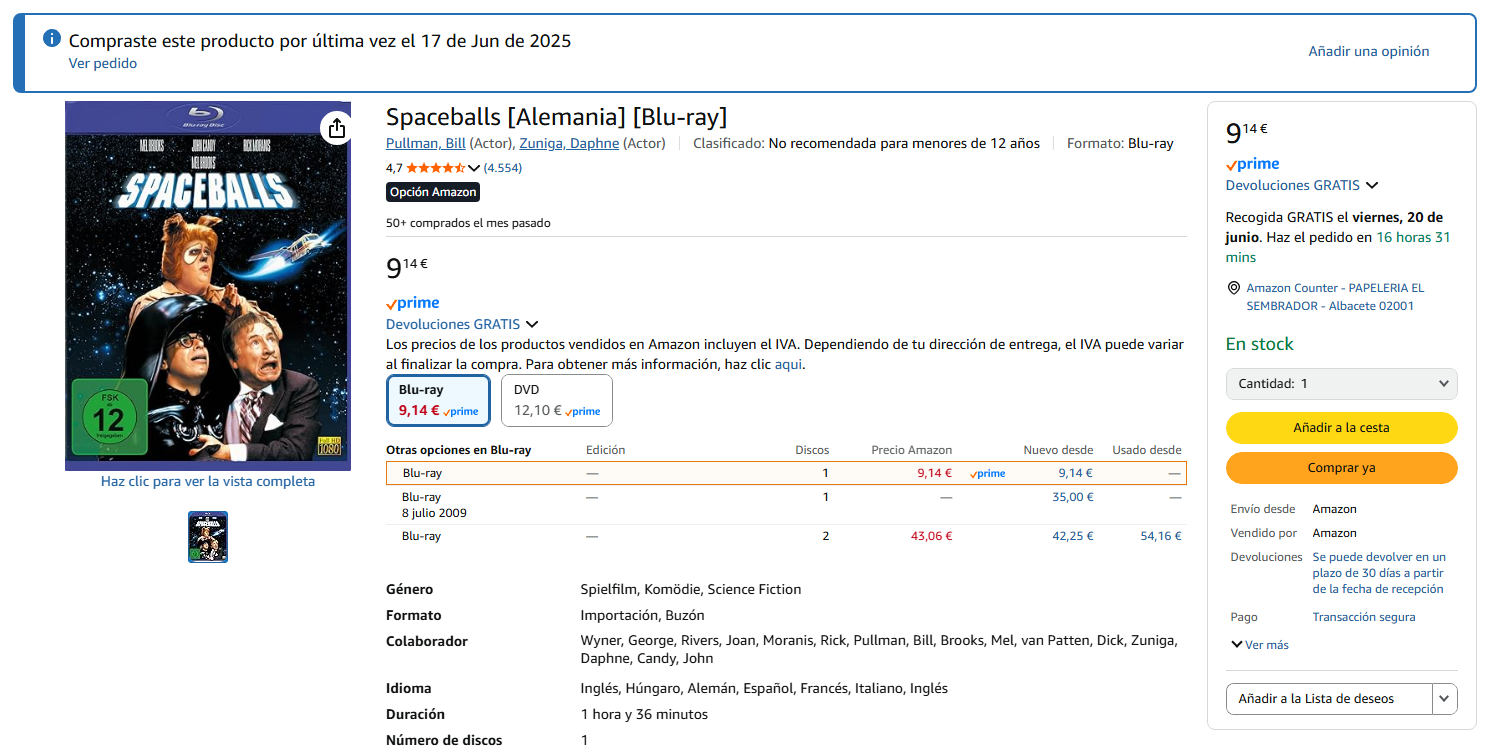Click Añadir una opinión link

click(1369, 51)
